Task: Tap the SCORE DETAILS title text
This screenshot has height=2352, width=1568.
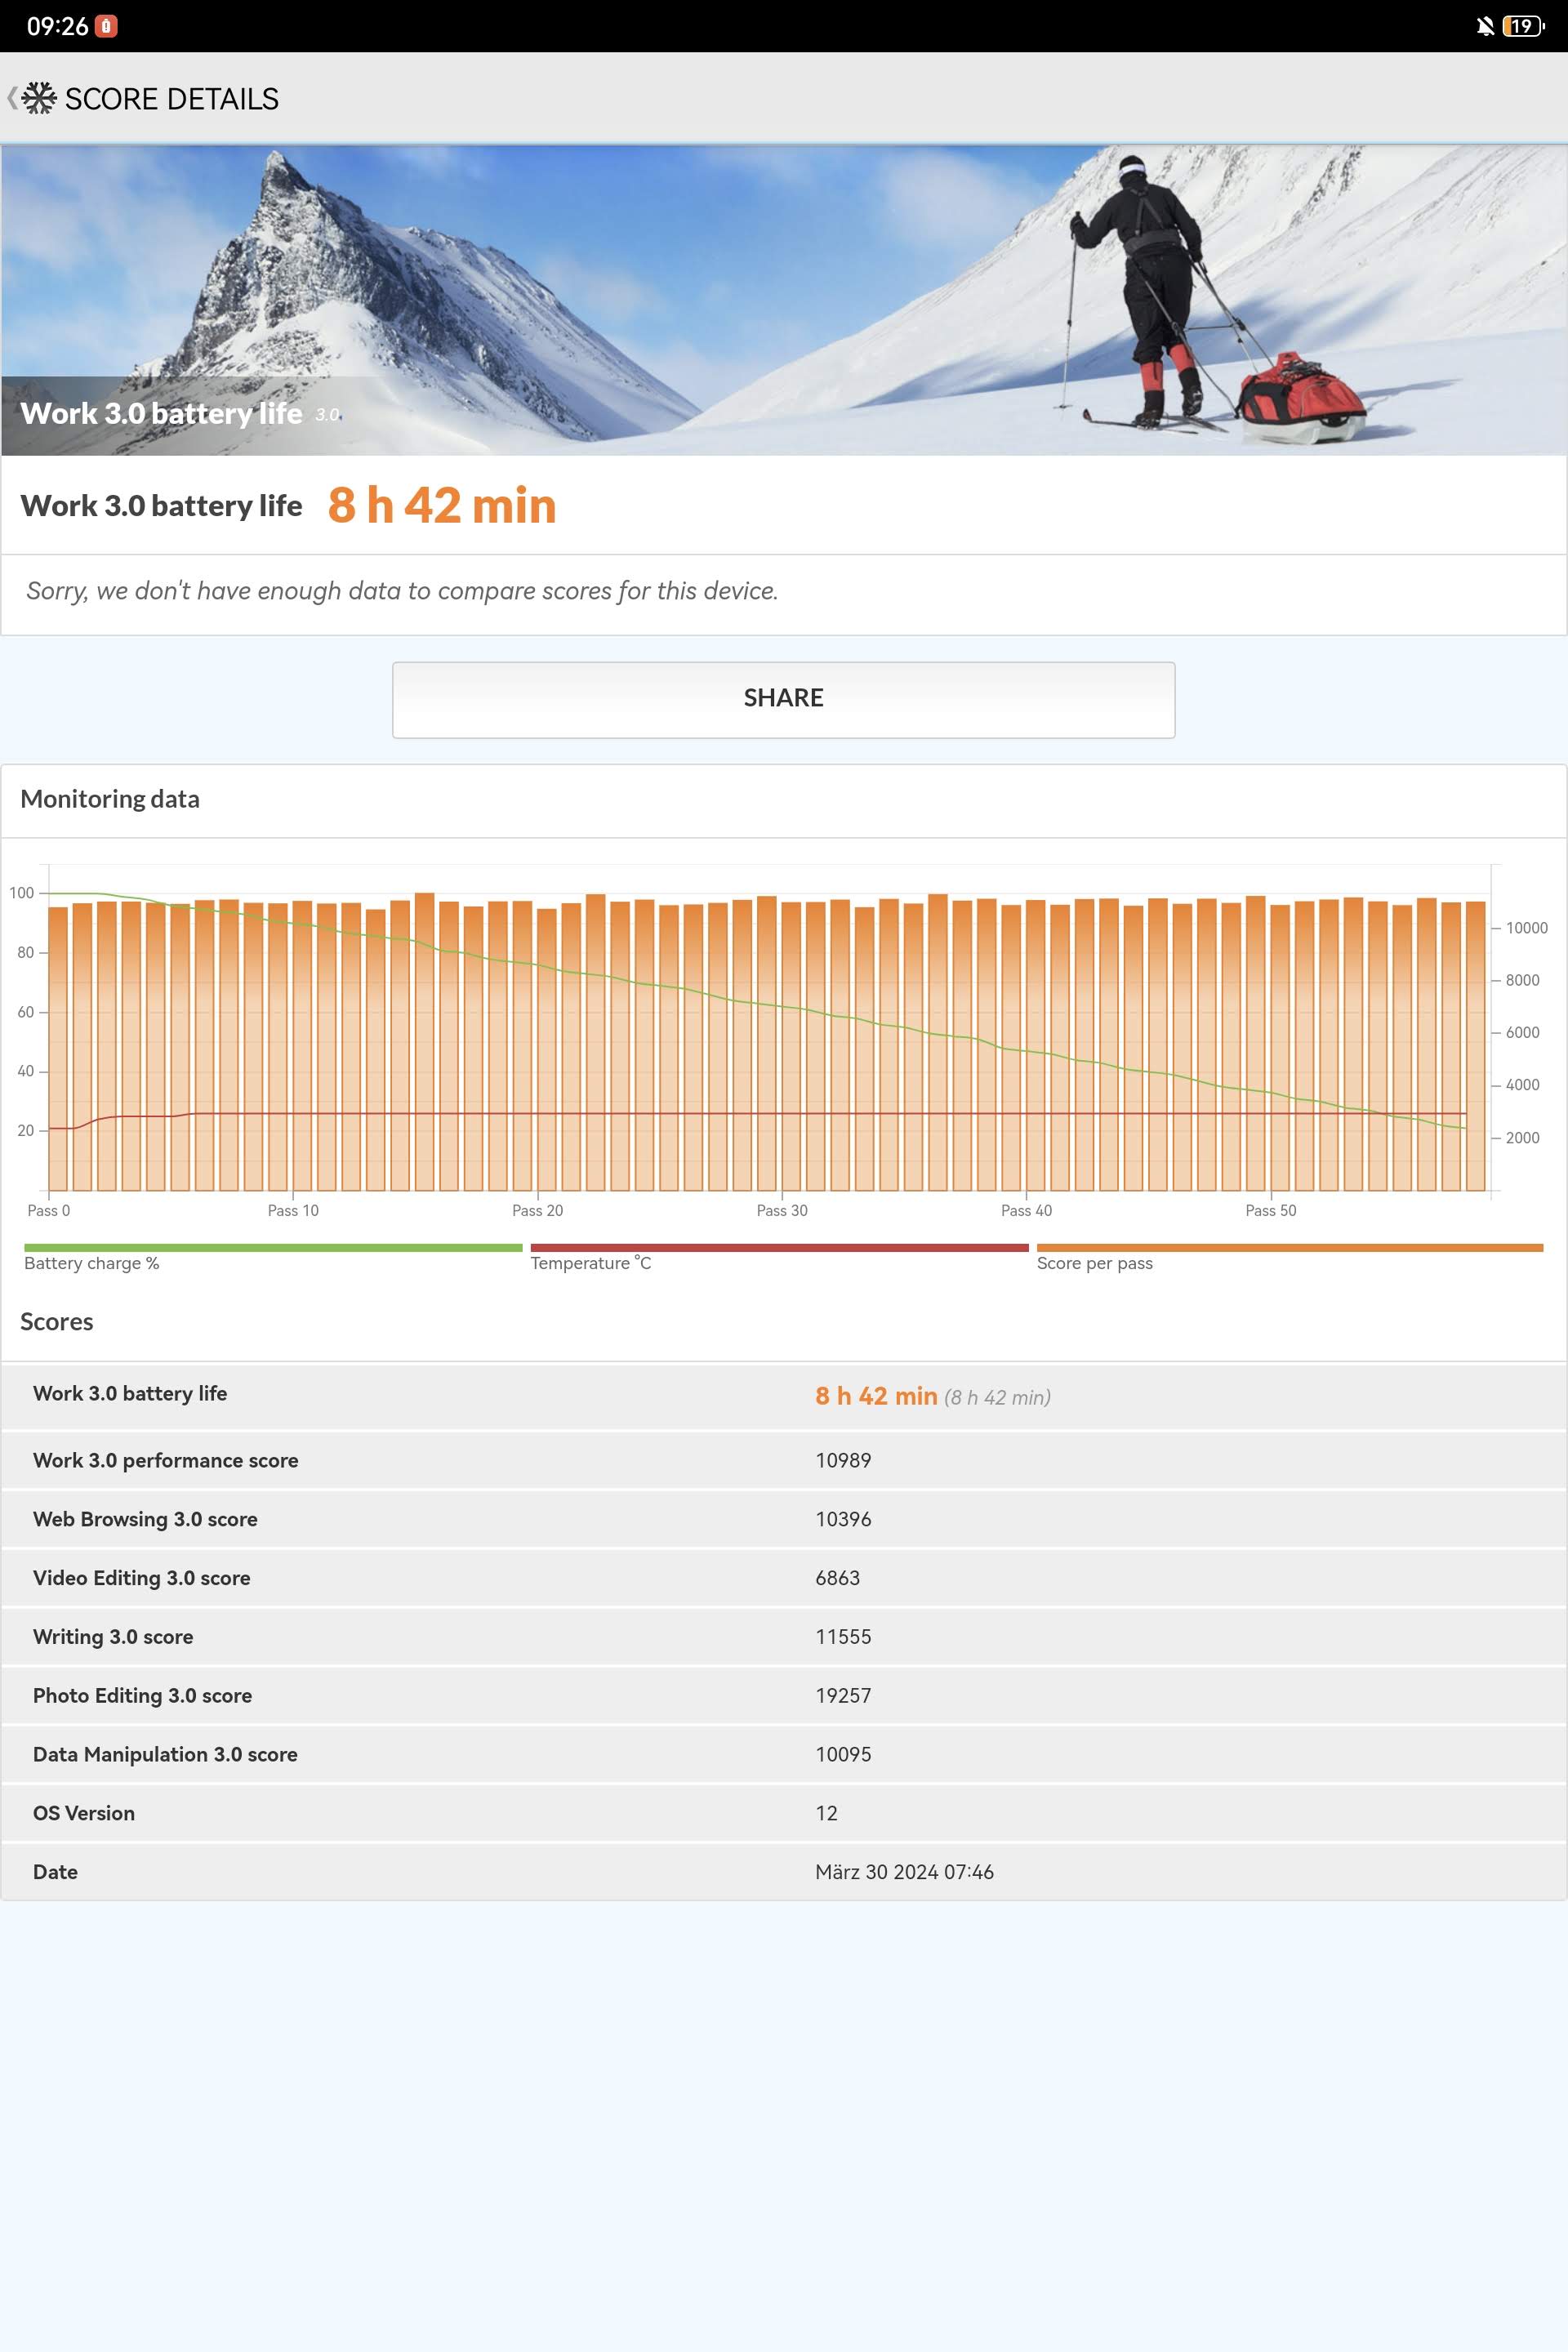Action: point(172,99)
